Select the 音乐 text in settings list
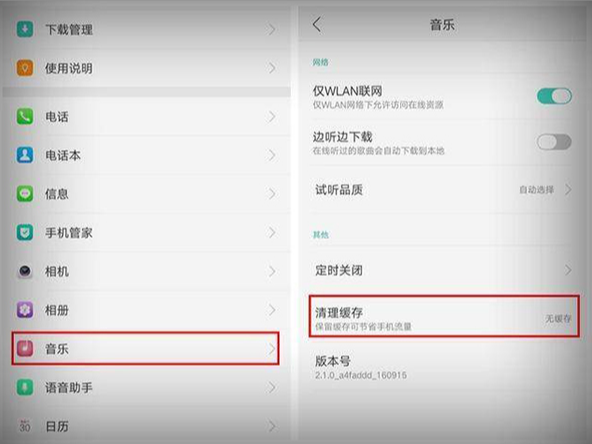Image resolution: width=592 pixels, height=444 pixels. tap(57, 349)
